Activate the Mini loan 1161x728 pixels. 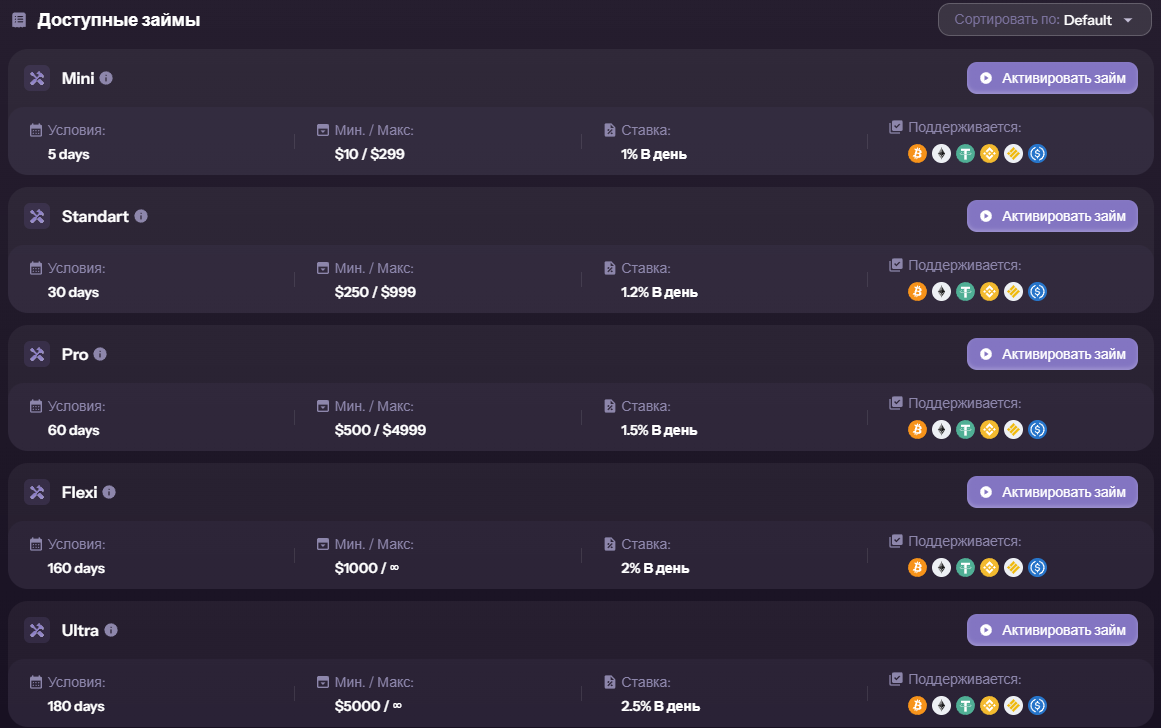pyautogui.click(x=1052, y=78)
